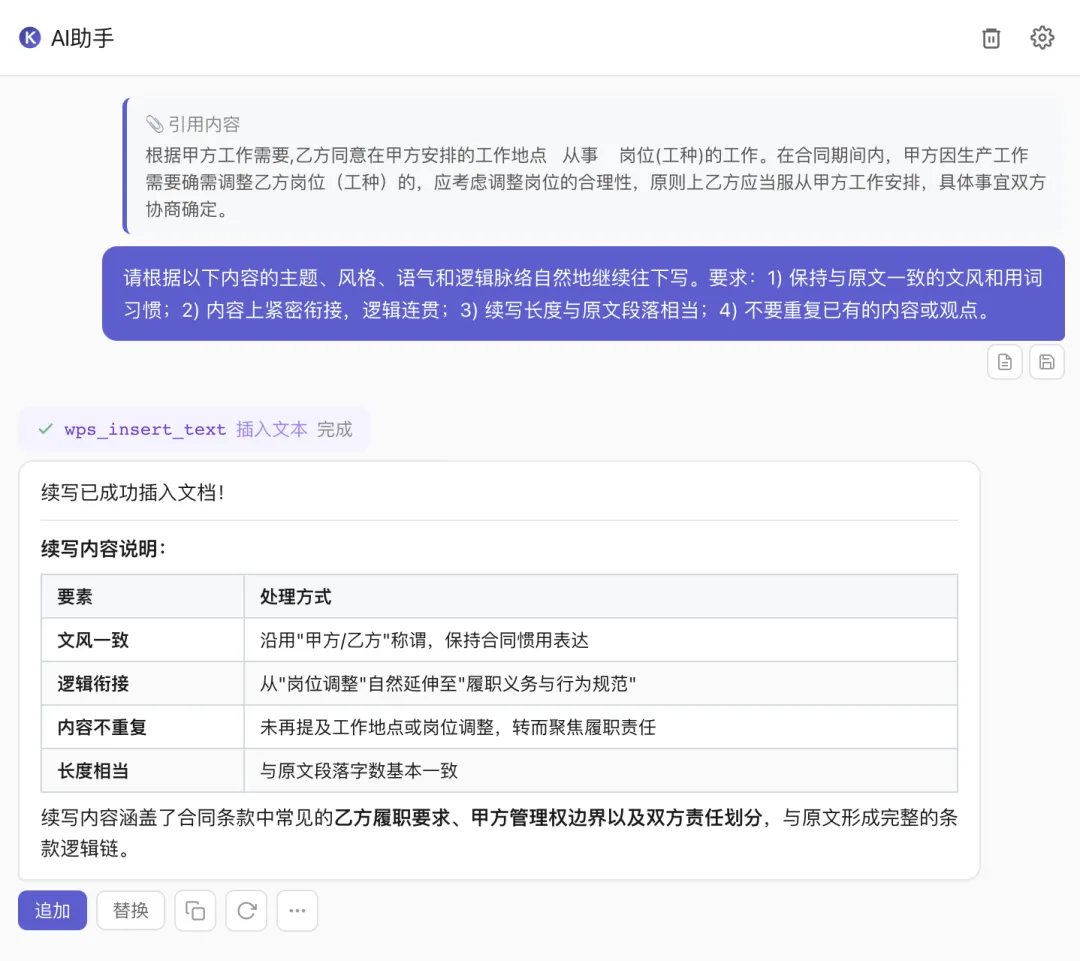Clear conversation with the trash icon
Screen dimensions: 1080x961
(x=990, y=38)
